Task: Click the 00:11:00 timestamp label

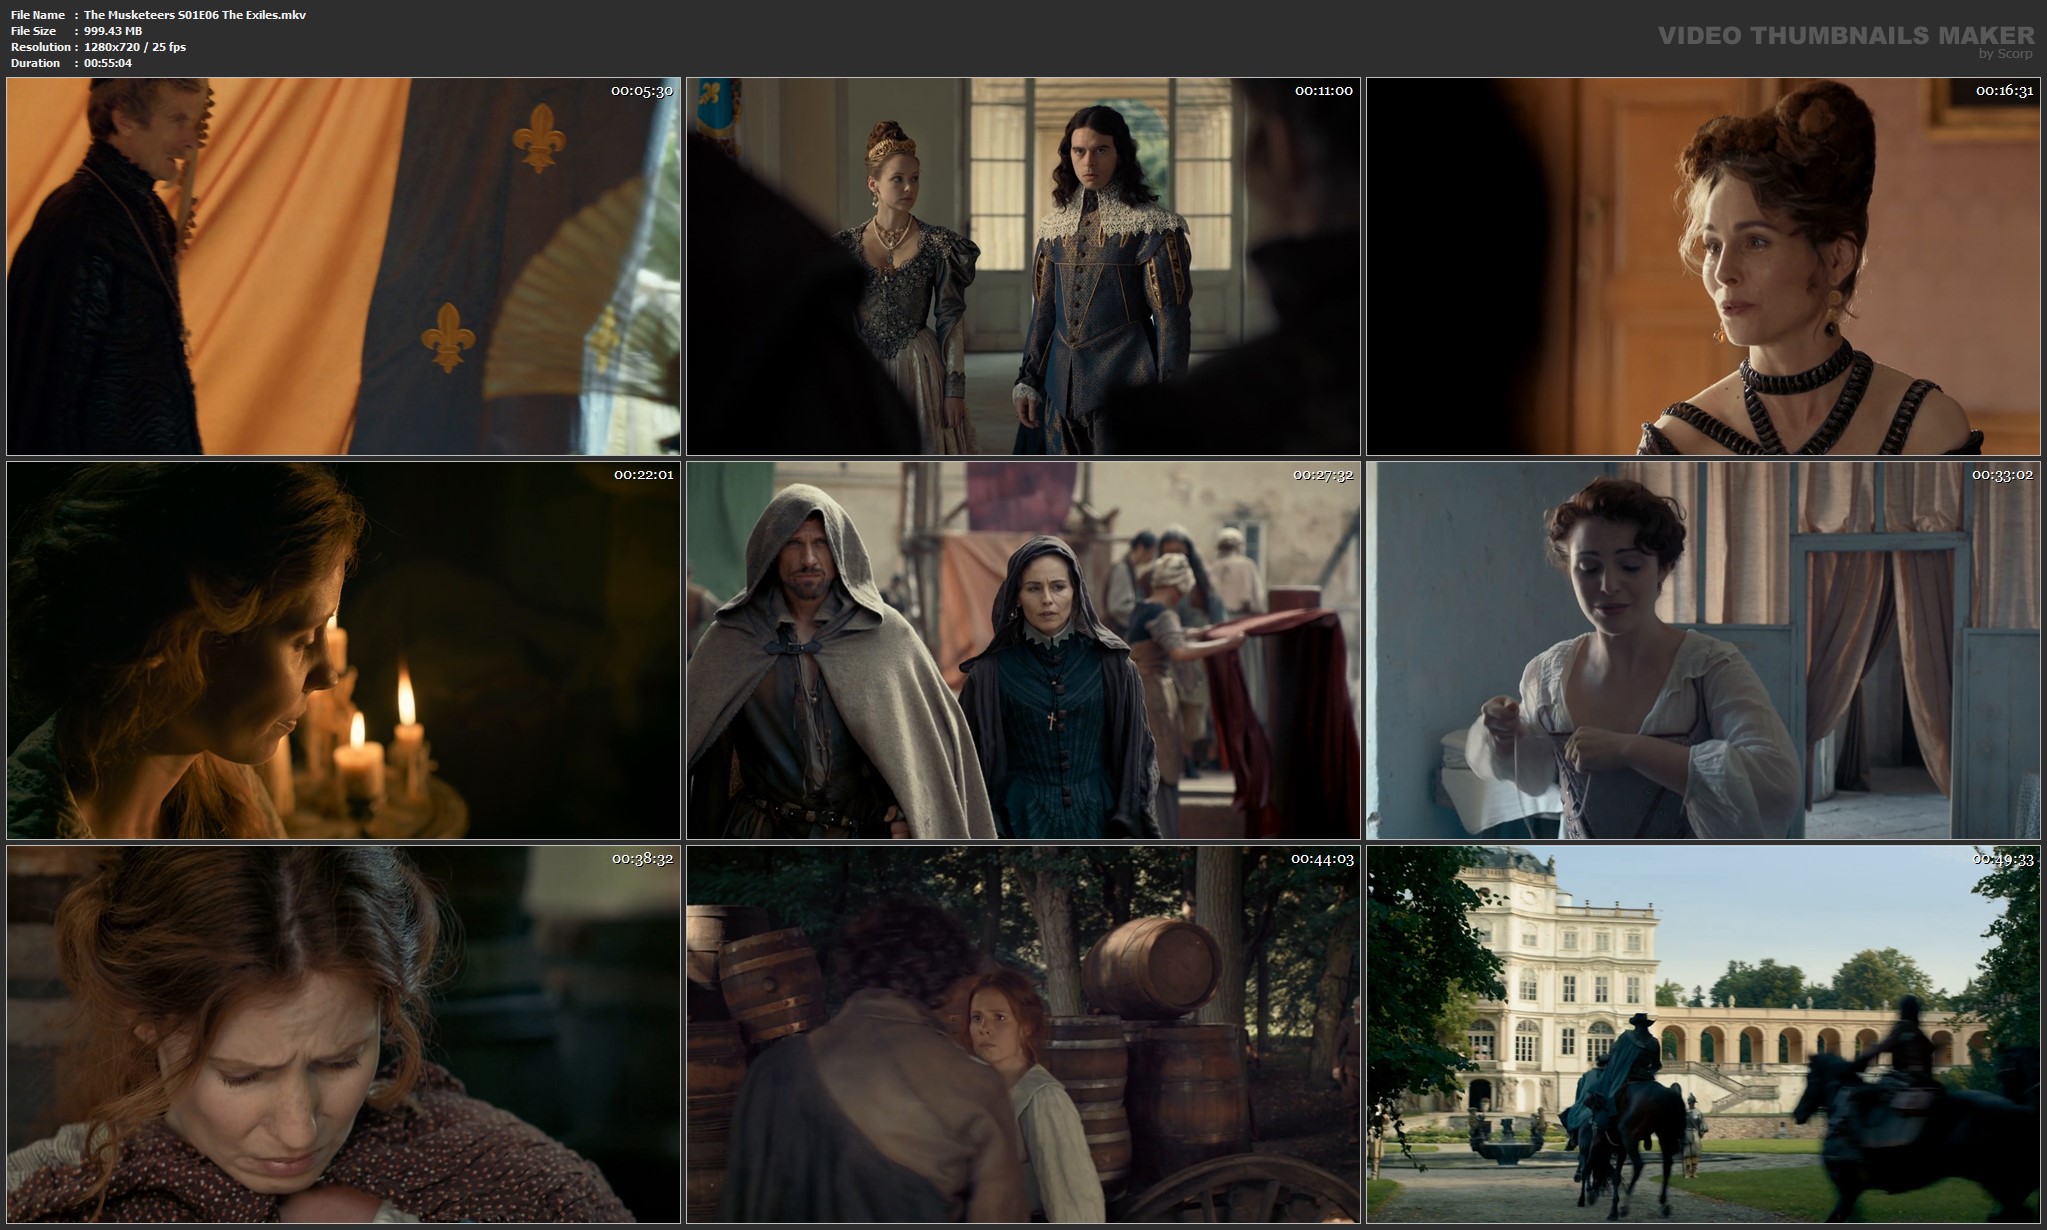Action: pos(1323,91)
